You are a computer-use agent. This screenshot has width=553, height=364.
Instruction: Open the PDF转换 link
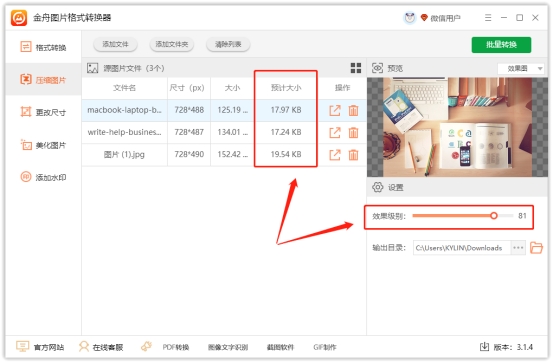176,347
